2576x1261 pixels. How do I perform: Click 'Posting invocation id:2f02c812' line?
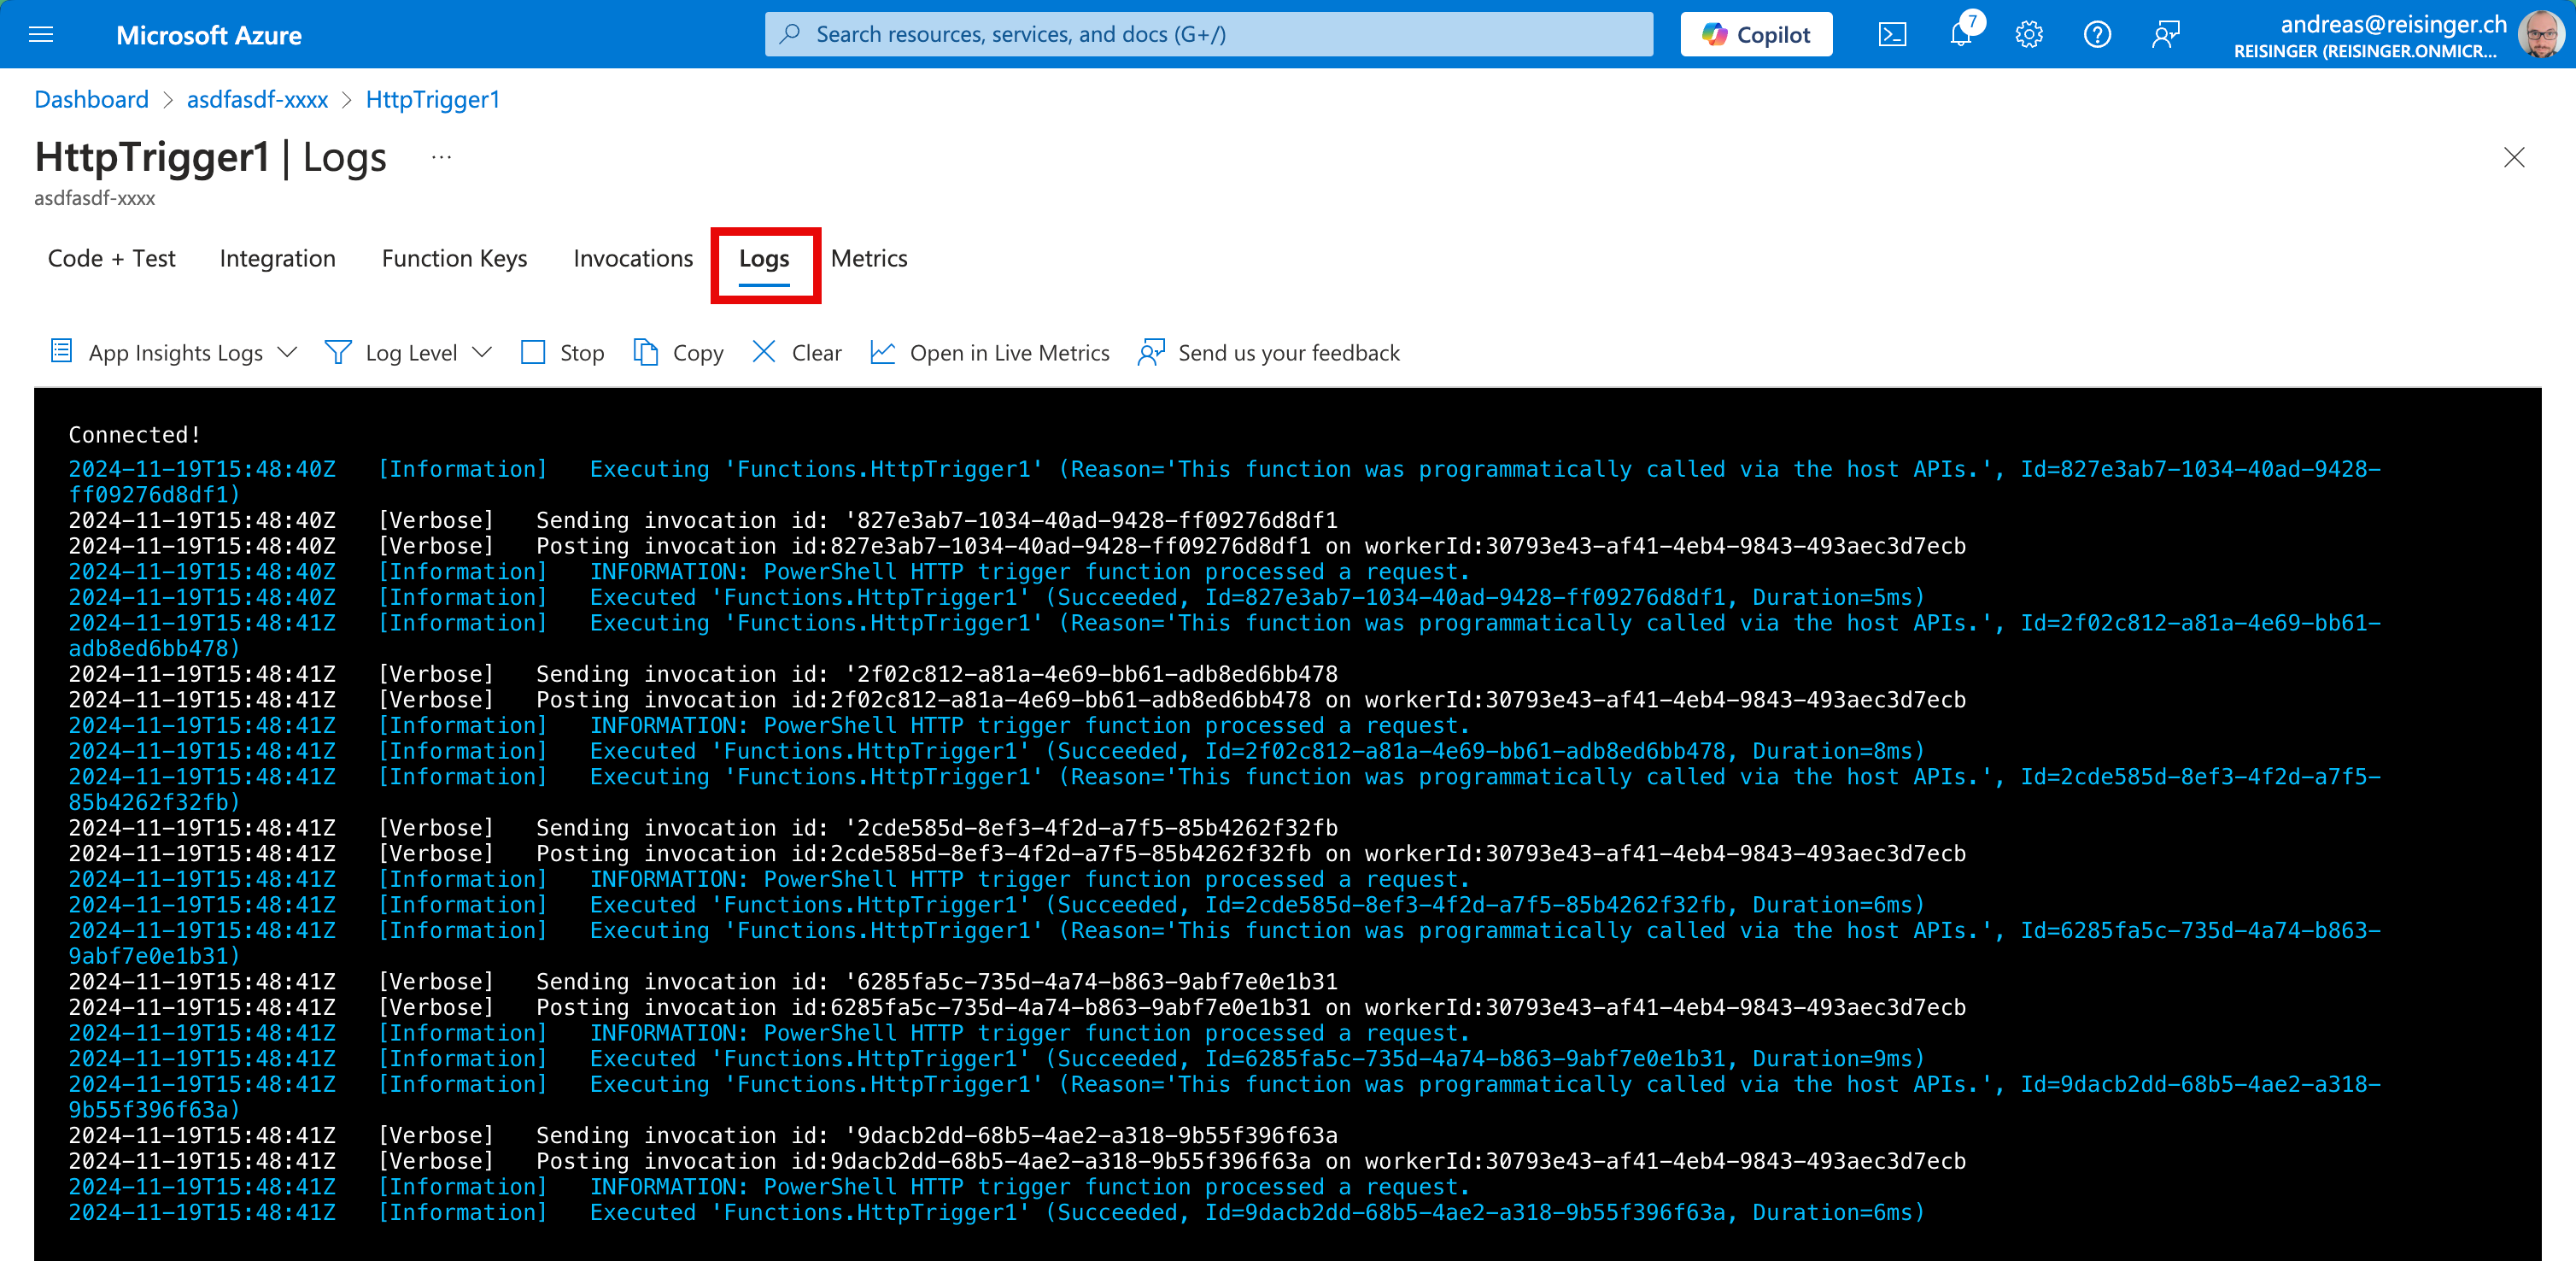coord(1017,700)
